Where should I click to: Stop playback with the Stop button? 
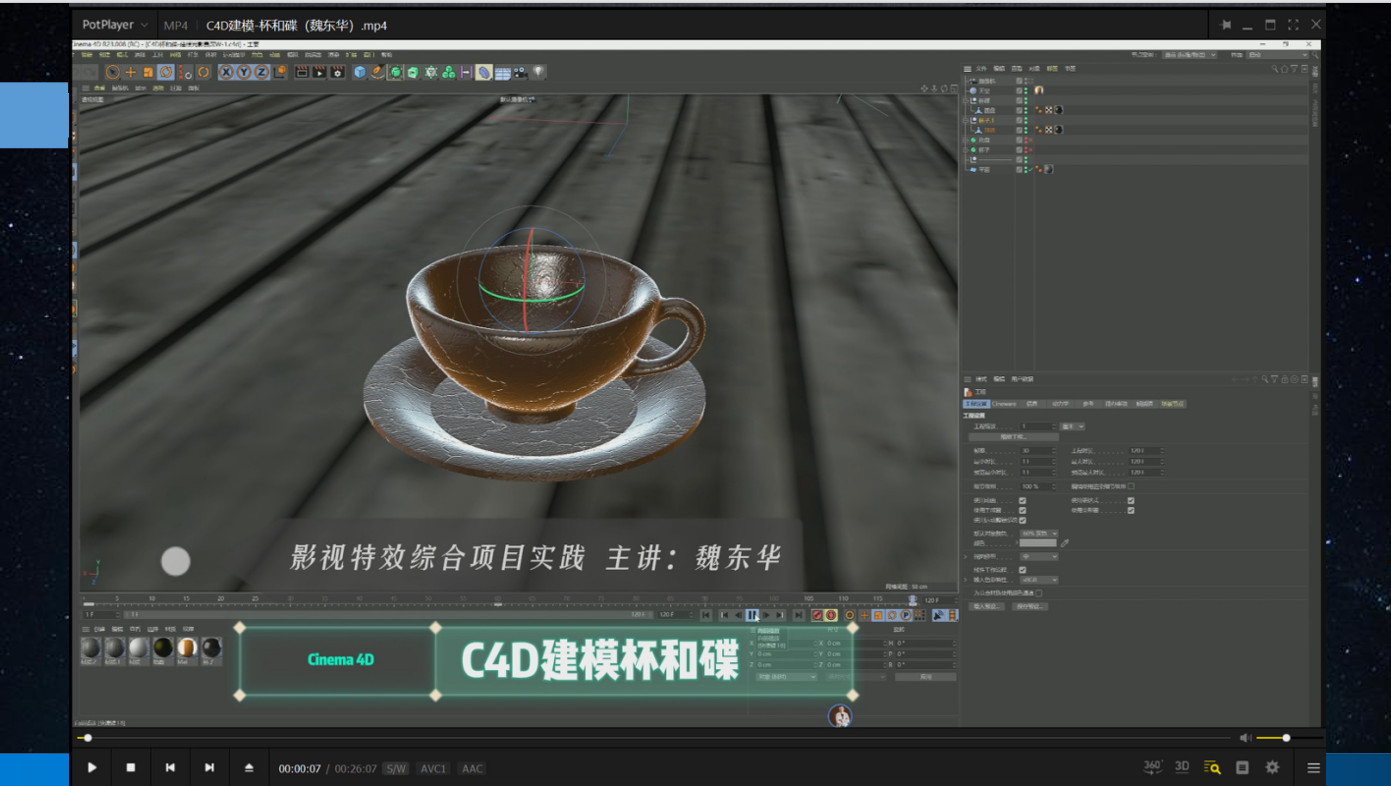(131, 768)
